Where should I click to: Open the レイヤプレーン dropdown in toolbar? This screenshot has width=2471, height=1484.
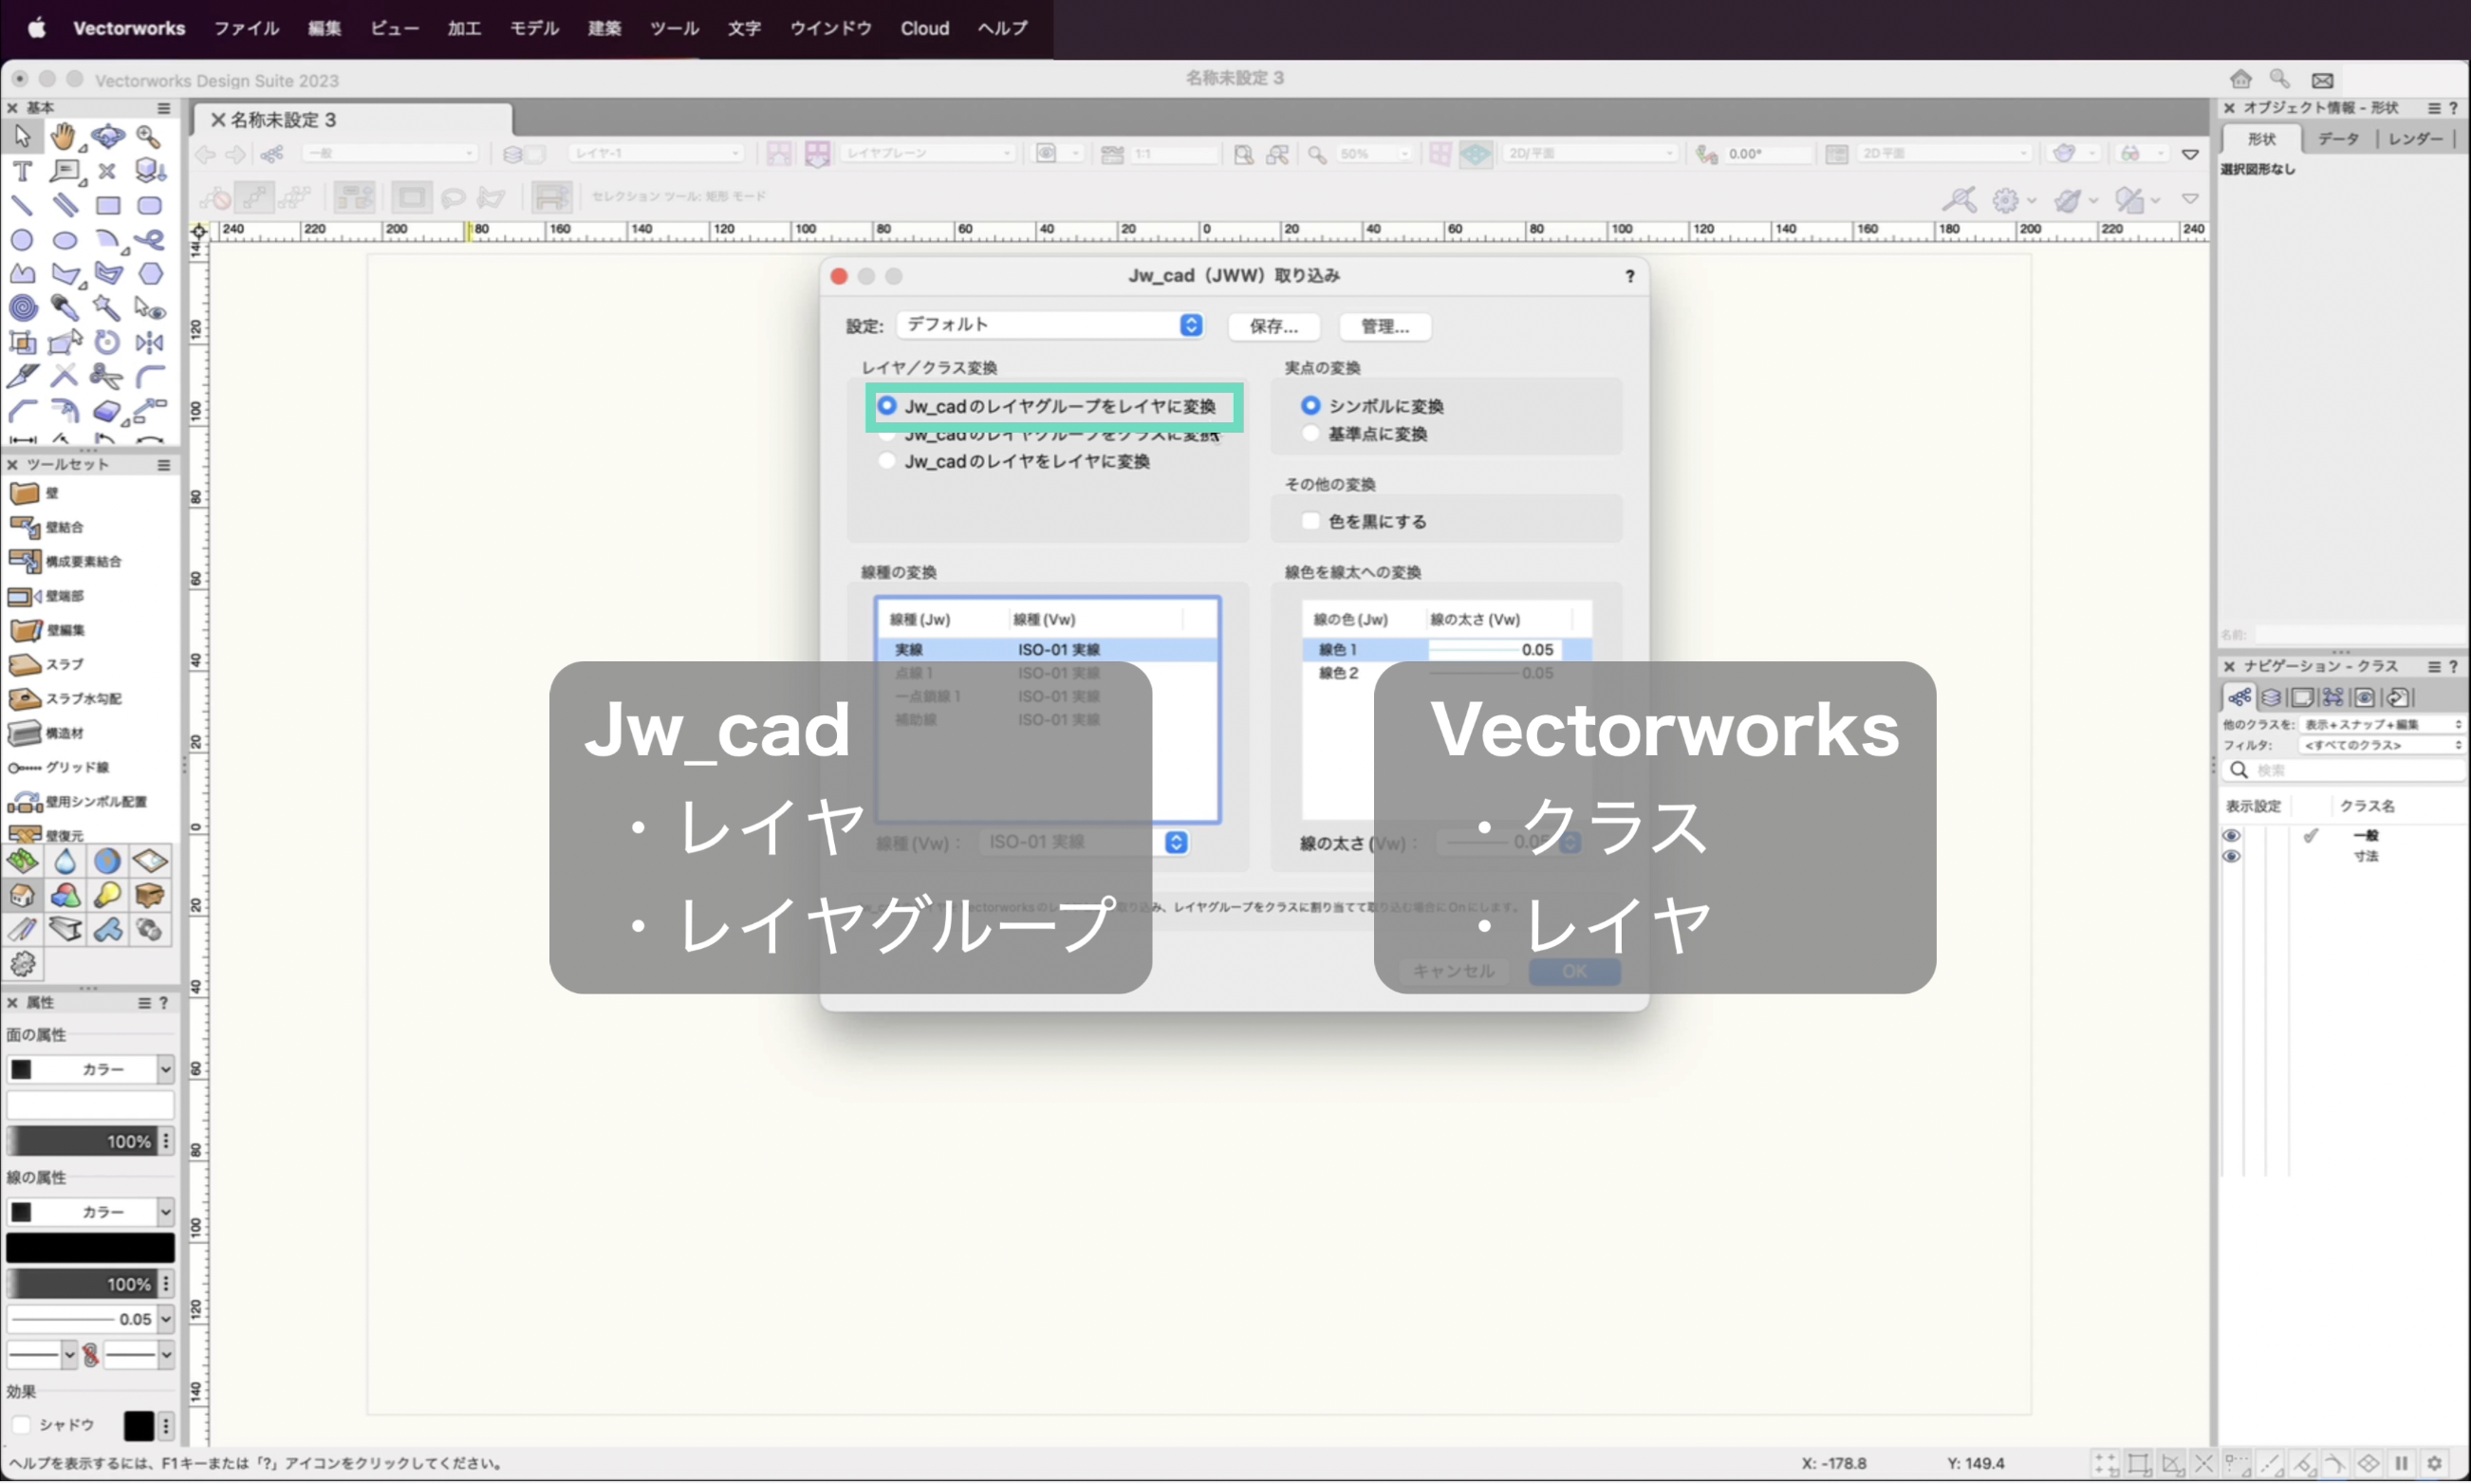pyautogui.click(x=927, y=153)
